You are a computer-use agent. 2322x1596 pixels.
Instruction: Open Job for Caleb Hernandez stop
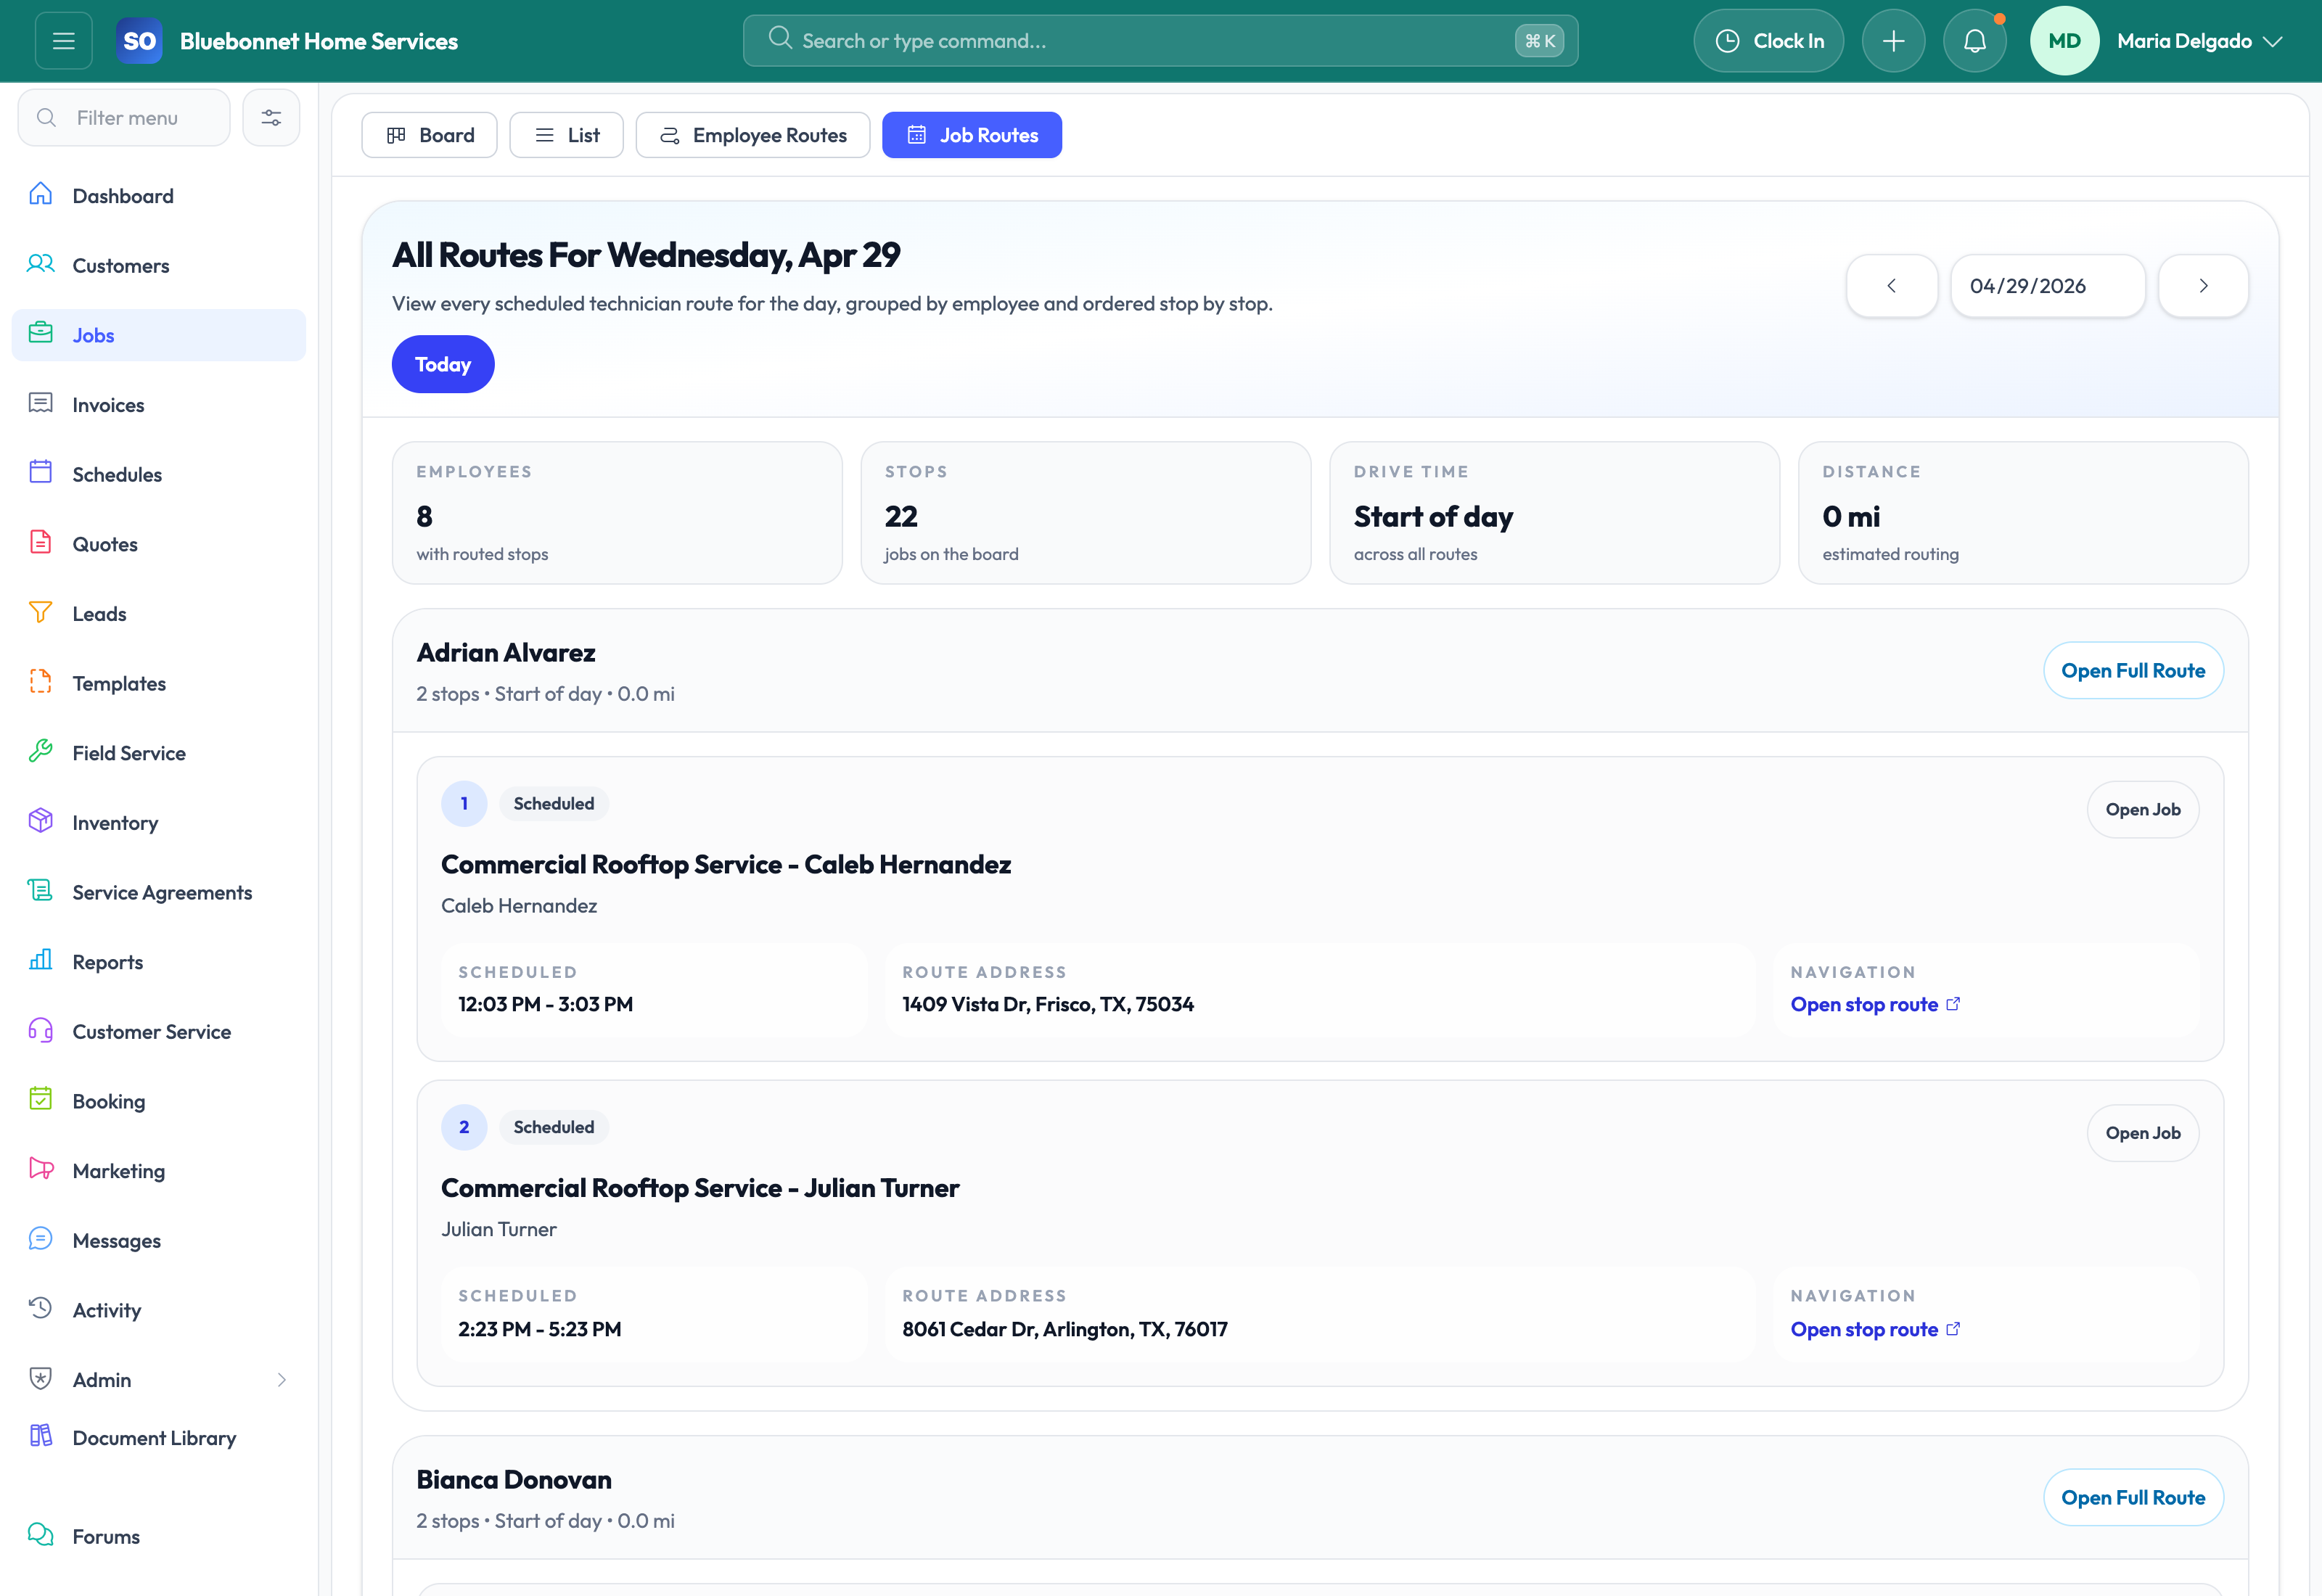(x=2143, y=810)
